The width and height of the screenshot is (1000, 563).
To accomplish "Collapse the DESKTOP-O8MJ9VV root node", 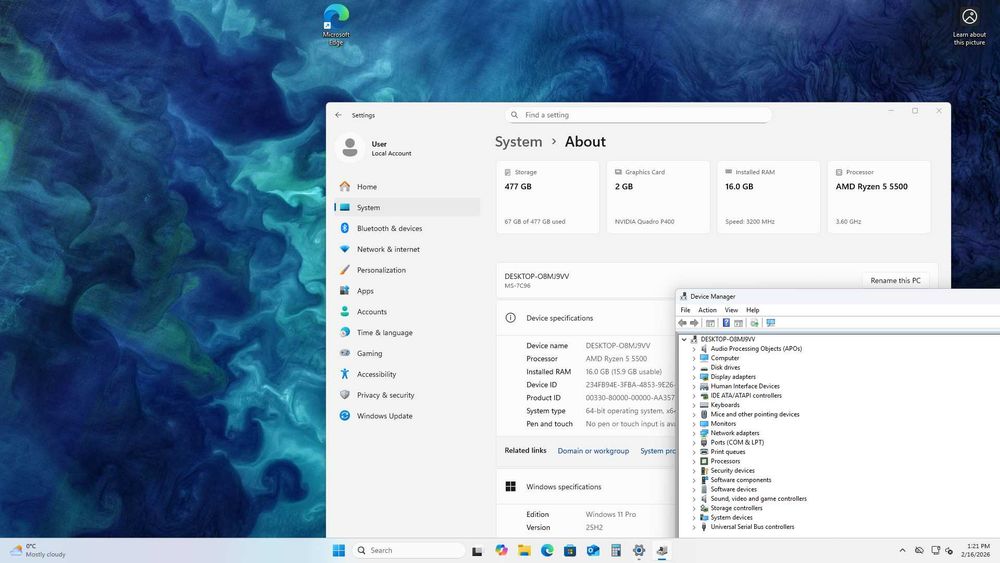I will coord(684,339).
